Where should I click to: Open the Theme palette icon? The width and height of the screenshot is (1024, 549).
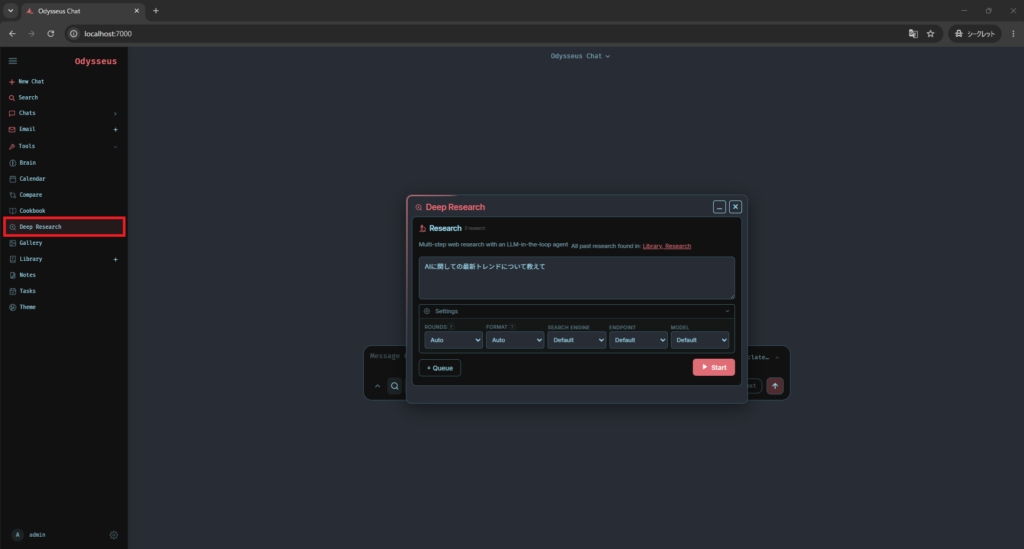[12, 307]
